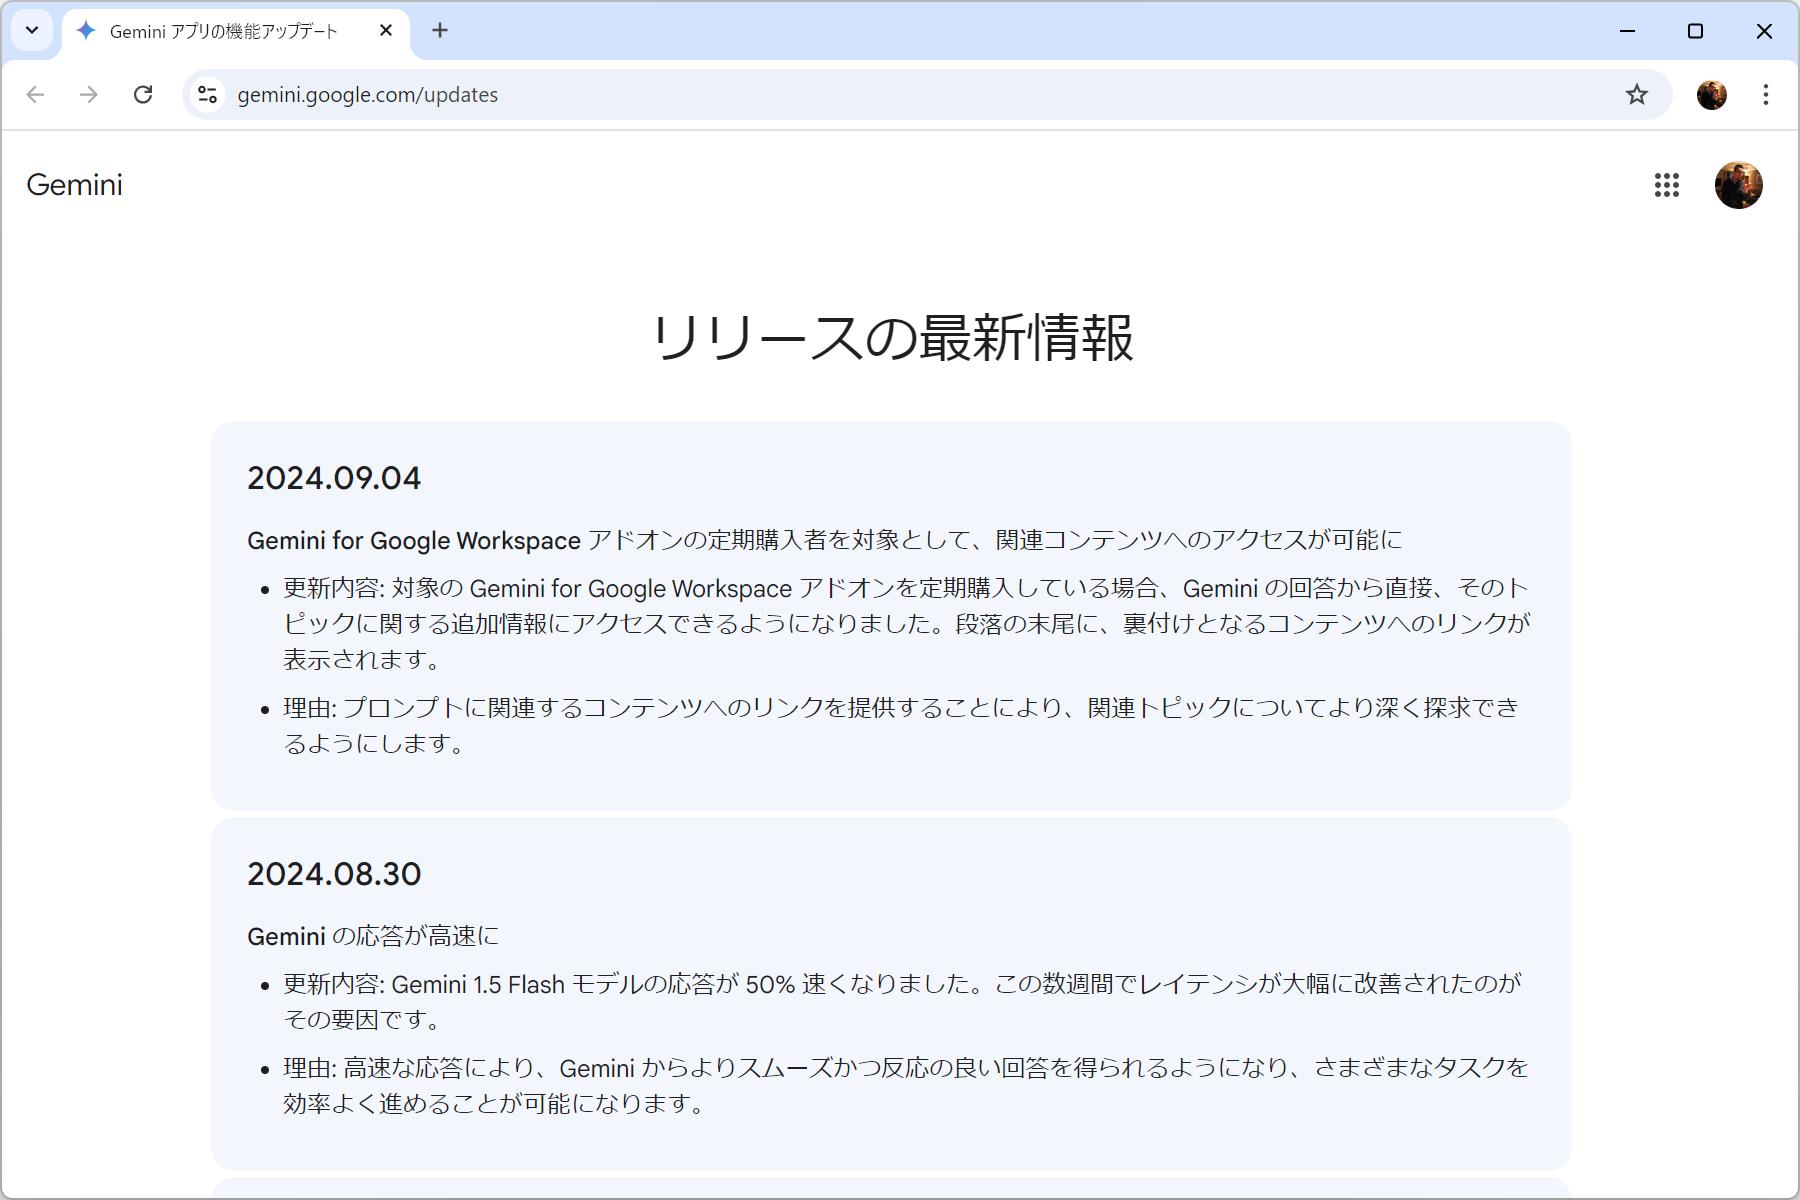Maximize the Chrome window

[x=1696, y=31]
